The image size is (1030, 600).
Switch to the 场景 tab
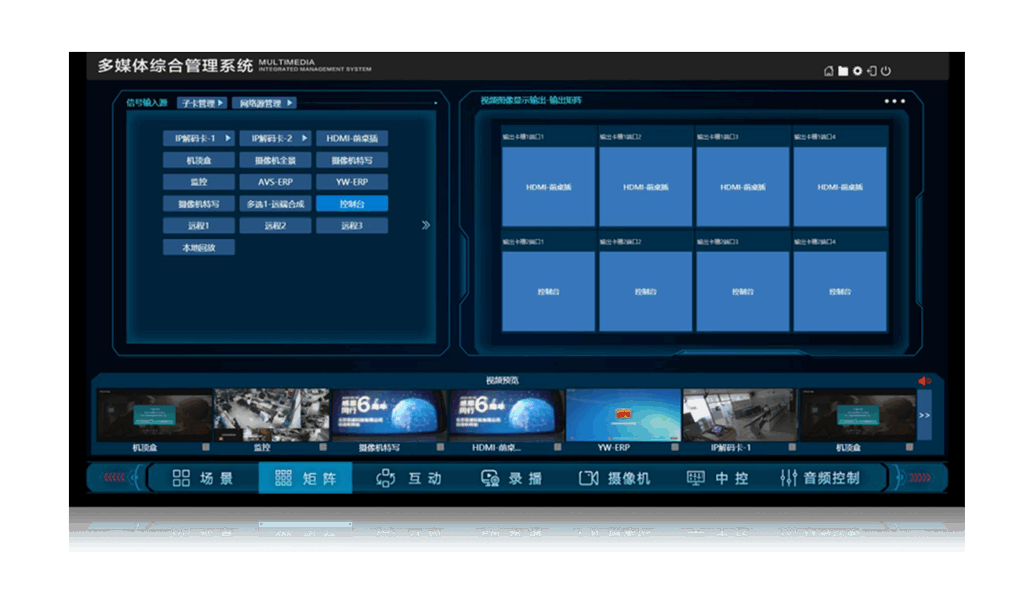pos(203,478)
